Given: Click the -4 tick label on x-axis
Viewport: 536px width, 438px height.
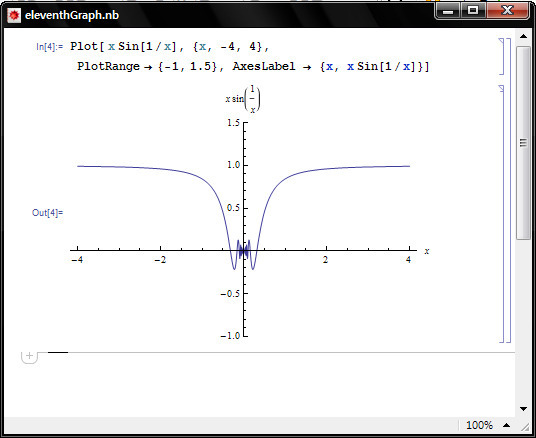Looking at the screenshot, I should [77, 260].
